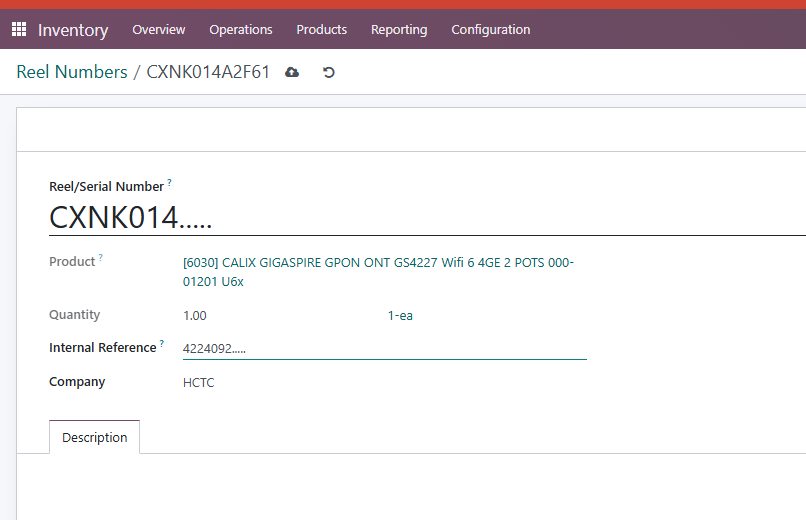806x520 pixels.
Task: Edit the Reel/Serial Number field CXNK014
Action: (427, 217)
